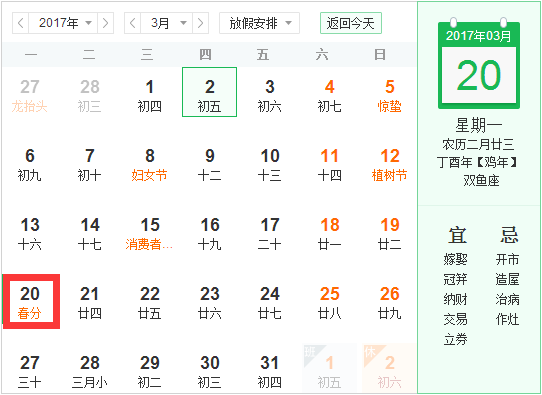Open the 放假安排 holiday dropdown
This screenshot has width=542, height=395.
(259, 23)
